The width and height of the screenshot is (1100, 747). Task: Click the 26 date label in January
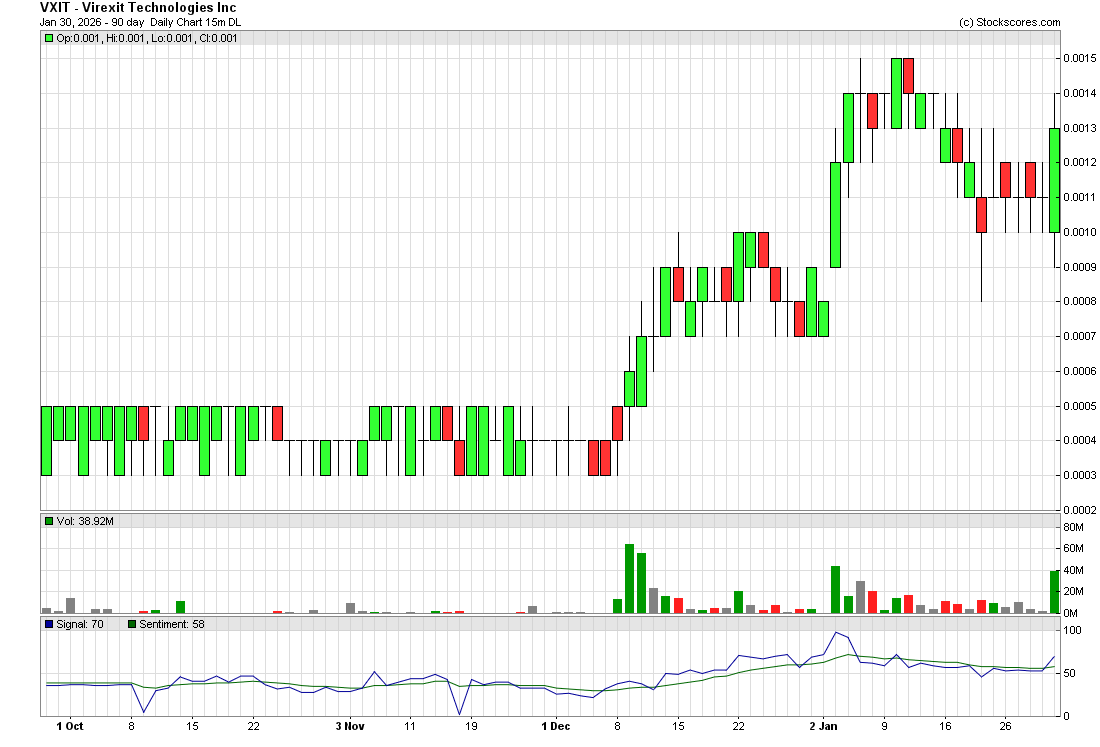click(x=1006, y=727)
